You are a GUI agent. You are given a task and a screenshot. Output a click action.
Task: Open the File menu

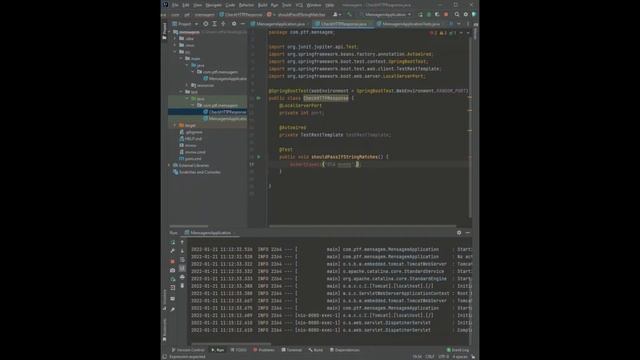pos(175,5)
